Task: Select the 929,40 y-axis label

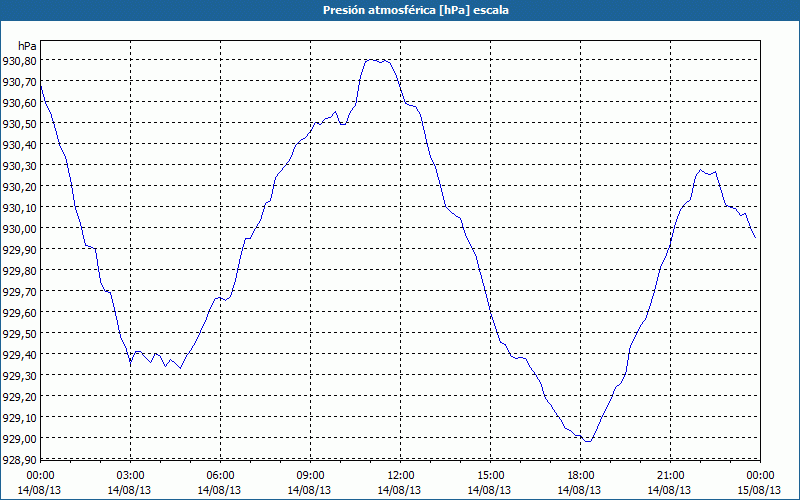Action: (x=19, y=354)
